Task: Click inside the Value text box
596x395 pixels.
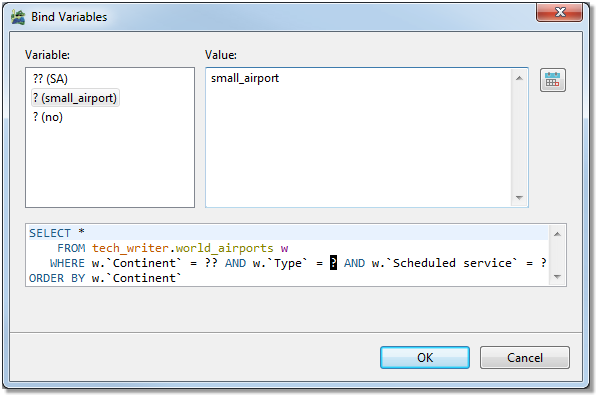Action: (x=359, y=137)
